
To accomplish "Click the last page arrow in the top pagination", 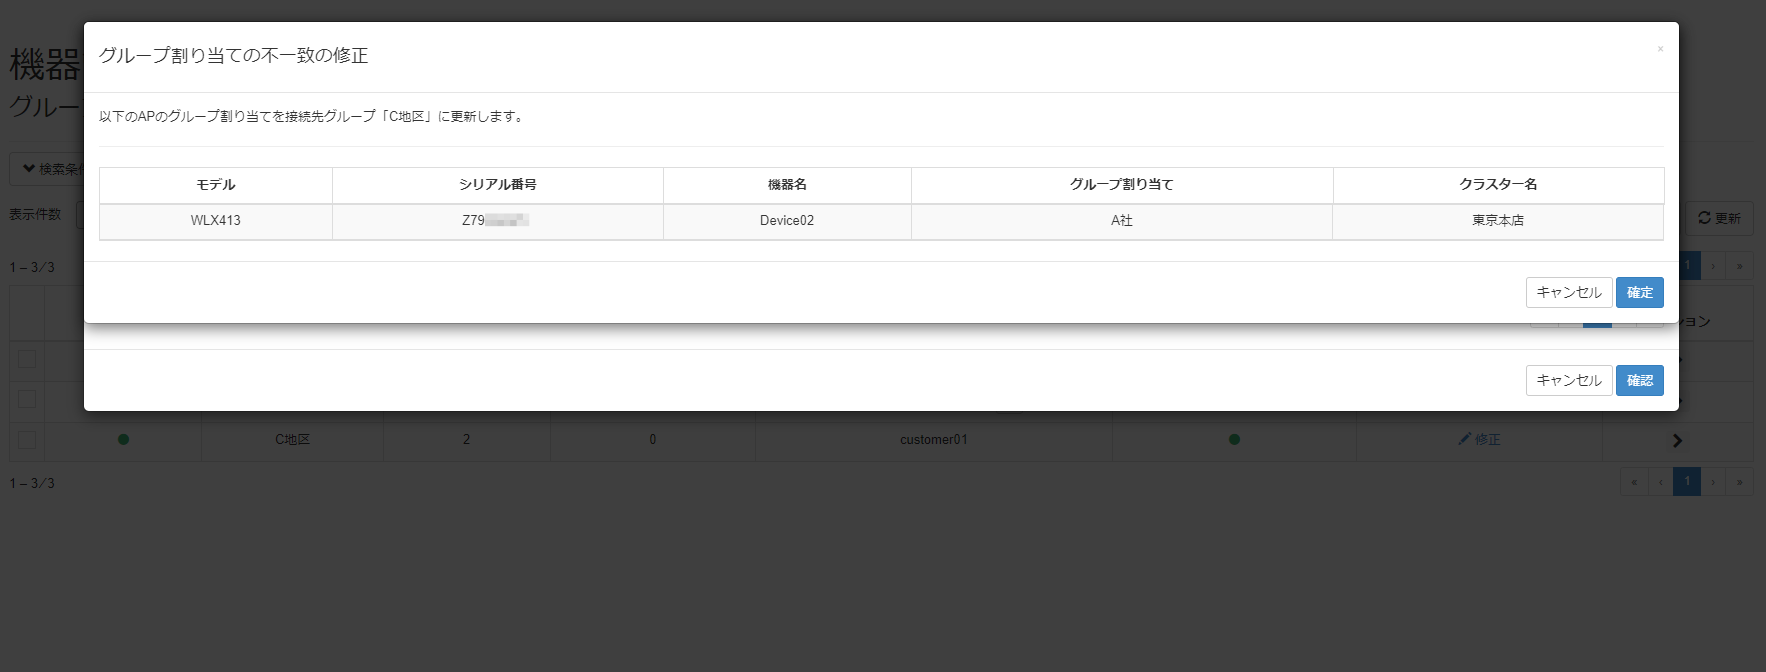I will point(1740,266).
